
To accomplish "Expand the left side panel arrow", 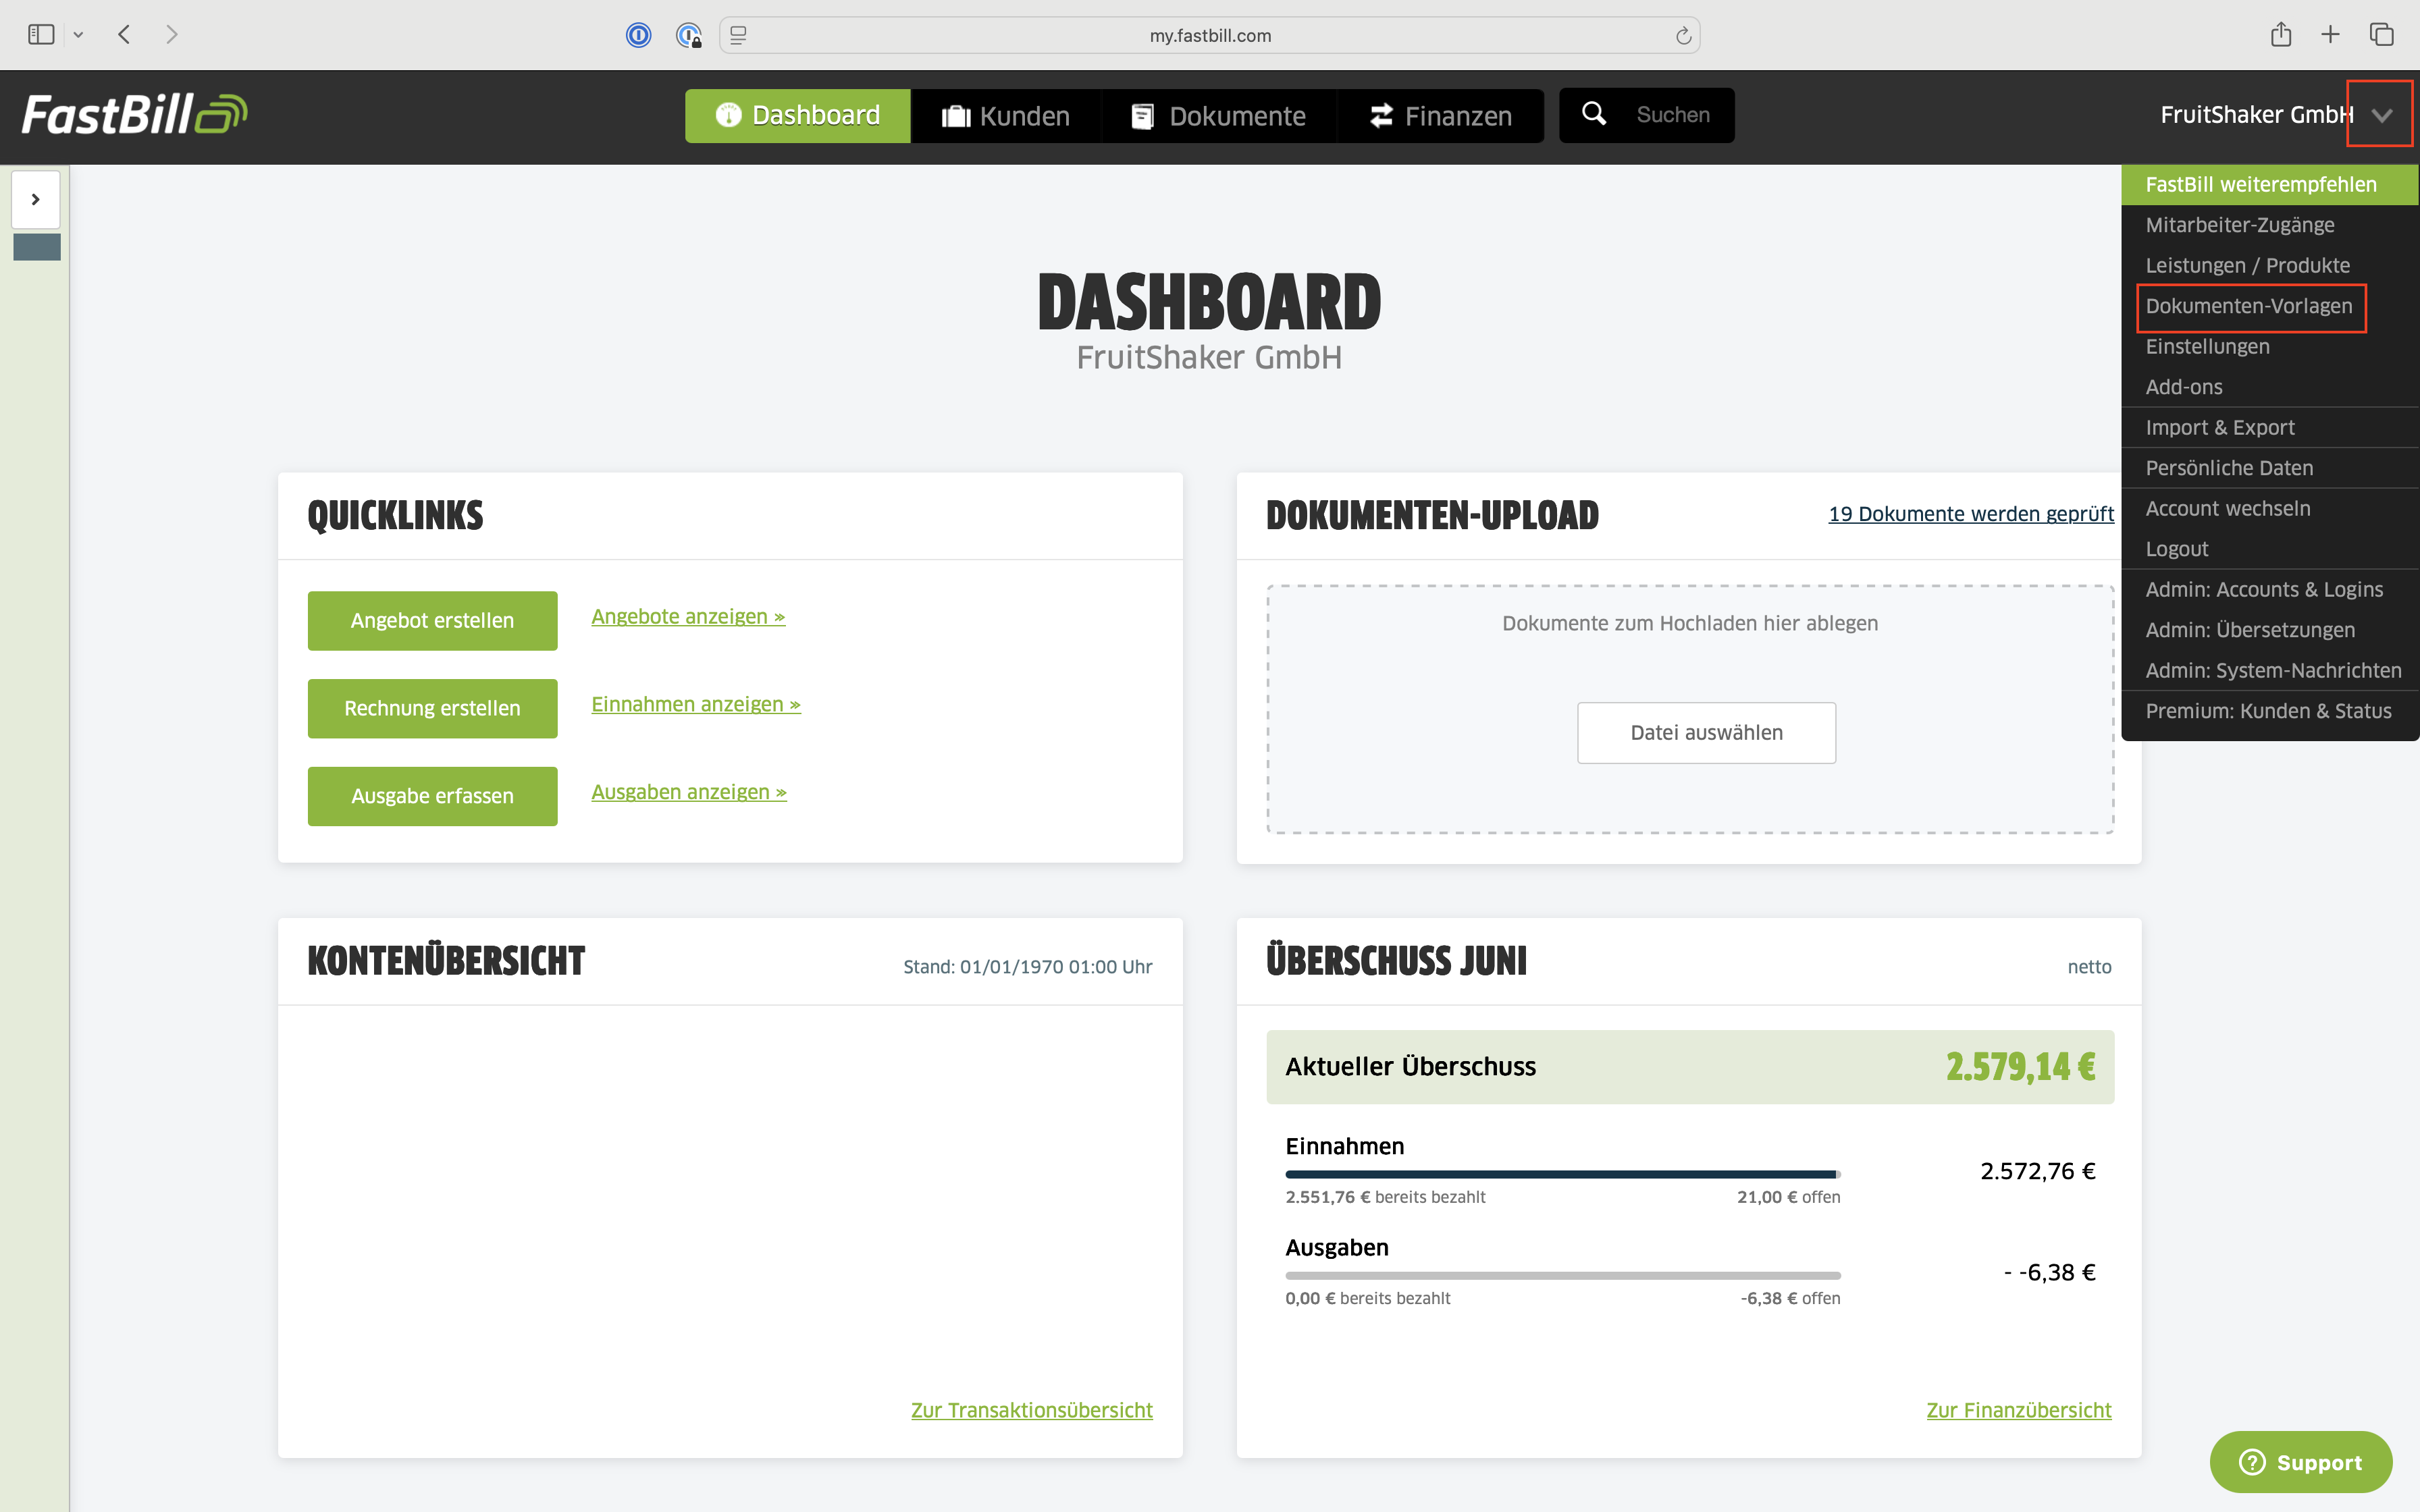I will click(36, 199).
